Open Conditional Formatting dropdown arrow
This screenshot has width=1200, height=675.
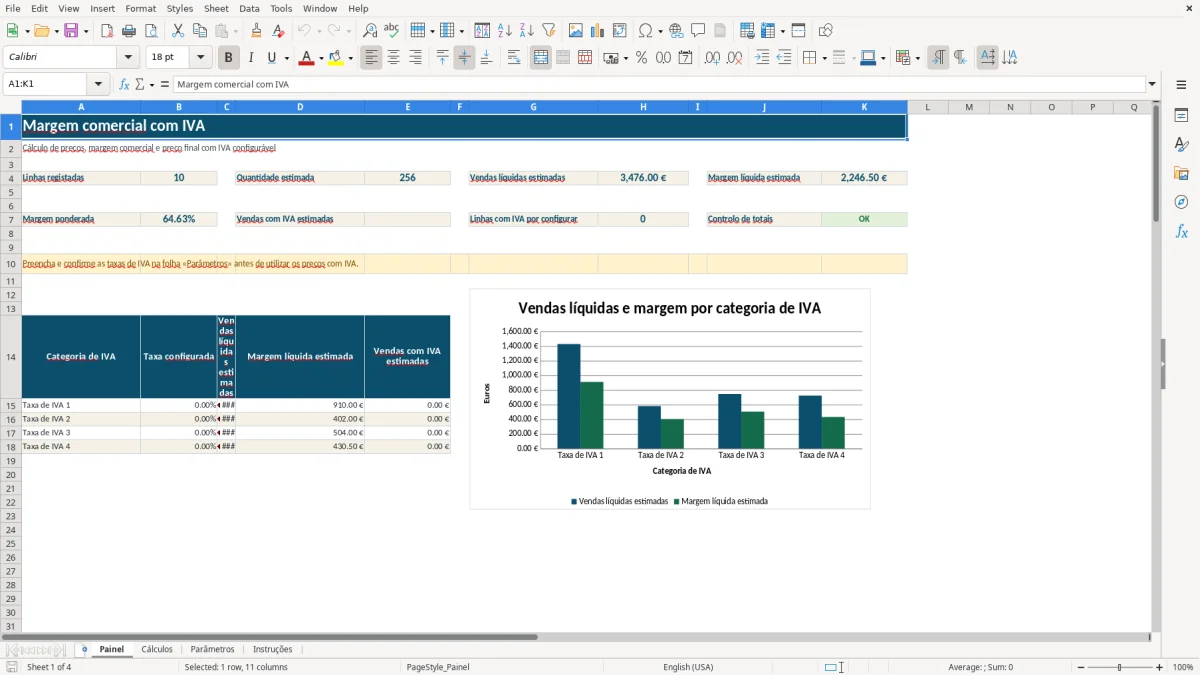click(916, 58)
